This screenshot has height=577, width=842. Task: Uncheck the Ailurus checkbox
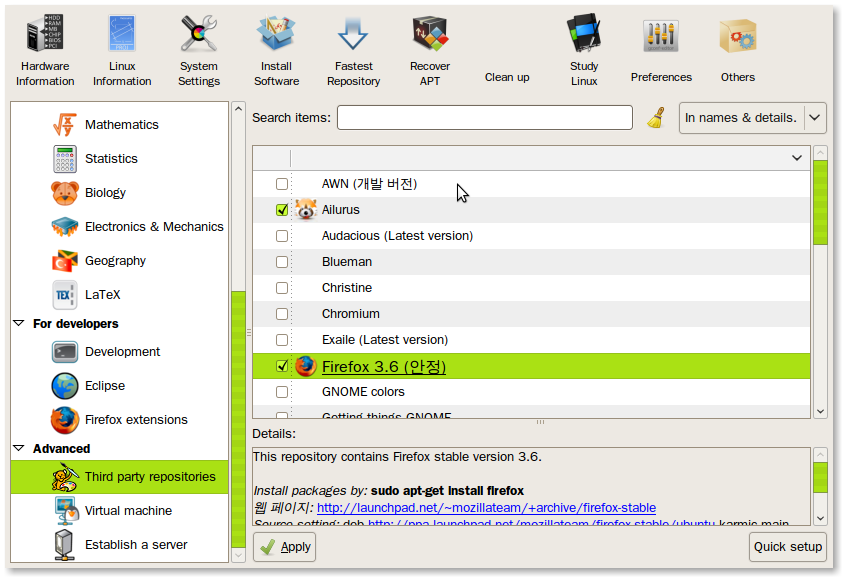pos(281,210)
